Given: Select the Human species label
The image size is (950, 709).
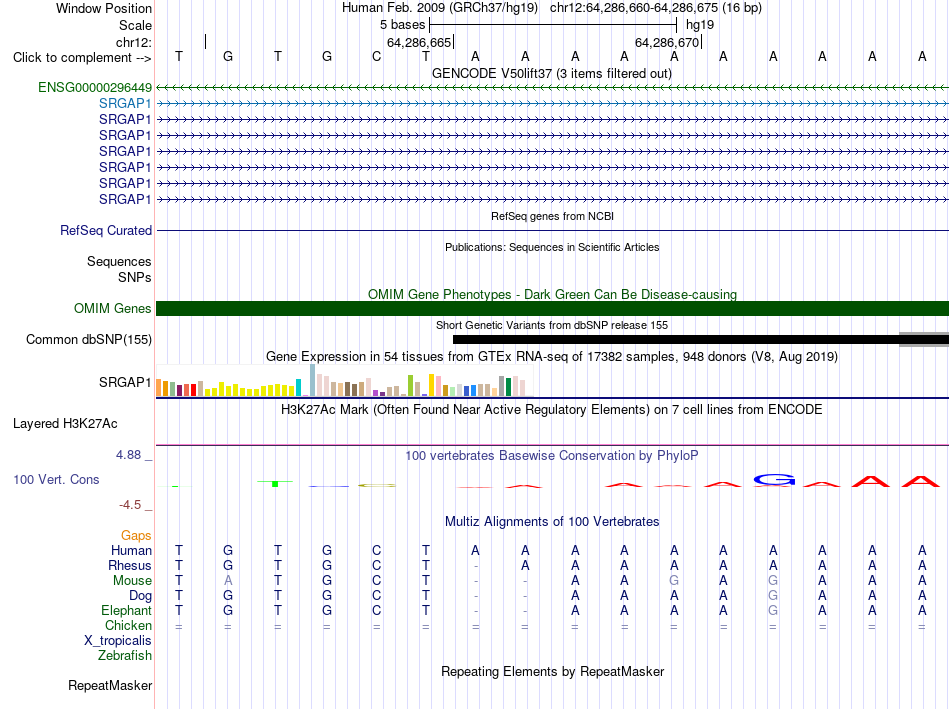Looking at the screenshot, I should [x=131, y=550].
